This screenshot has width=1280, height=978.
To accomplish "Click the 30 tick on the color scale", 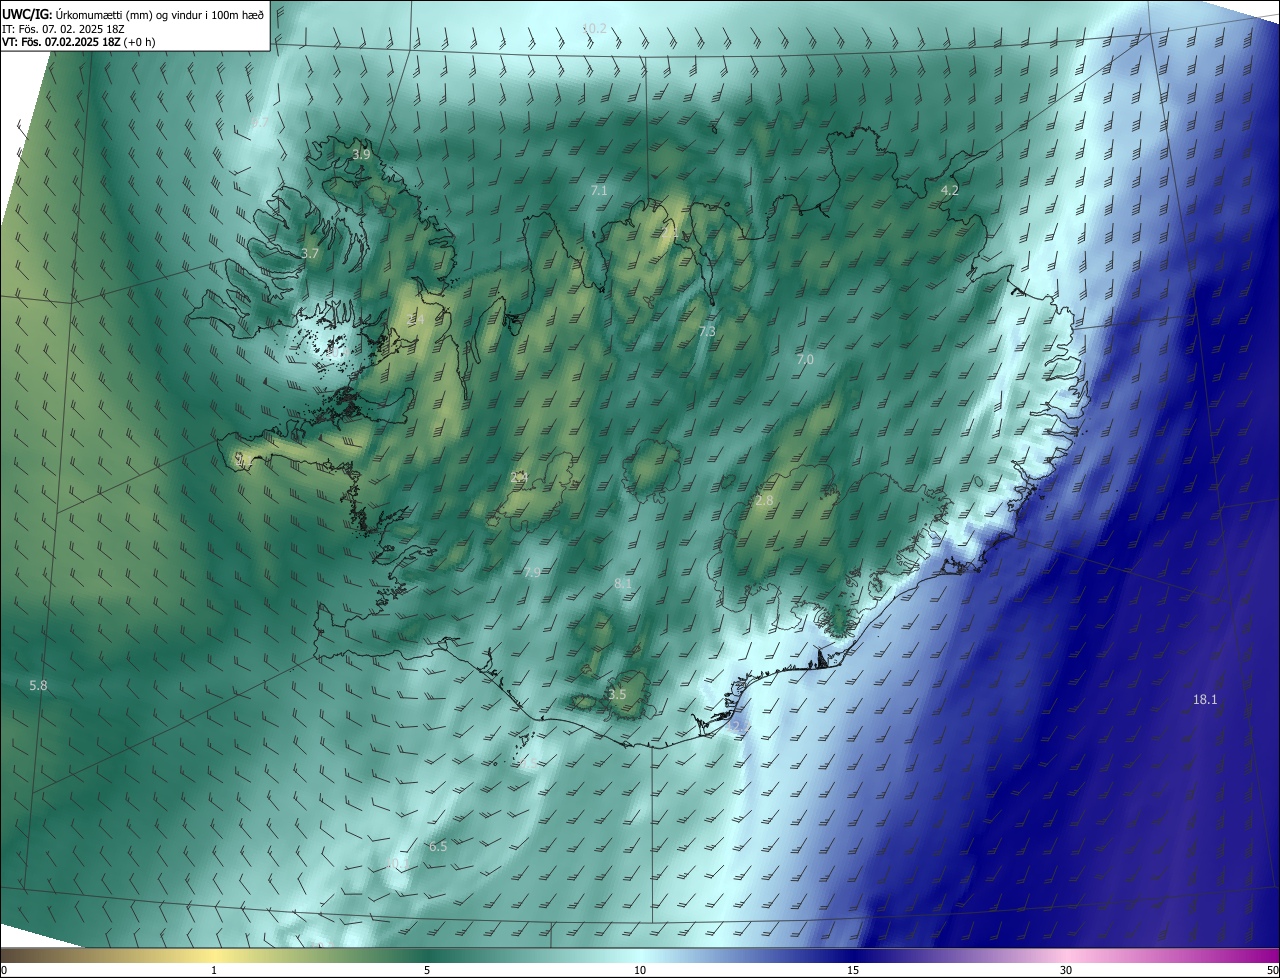I will tap(1066, 970).
